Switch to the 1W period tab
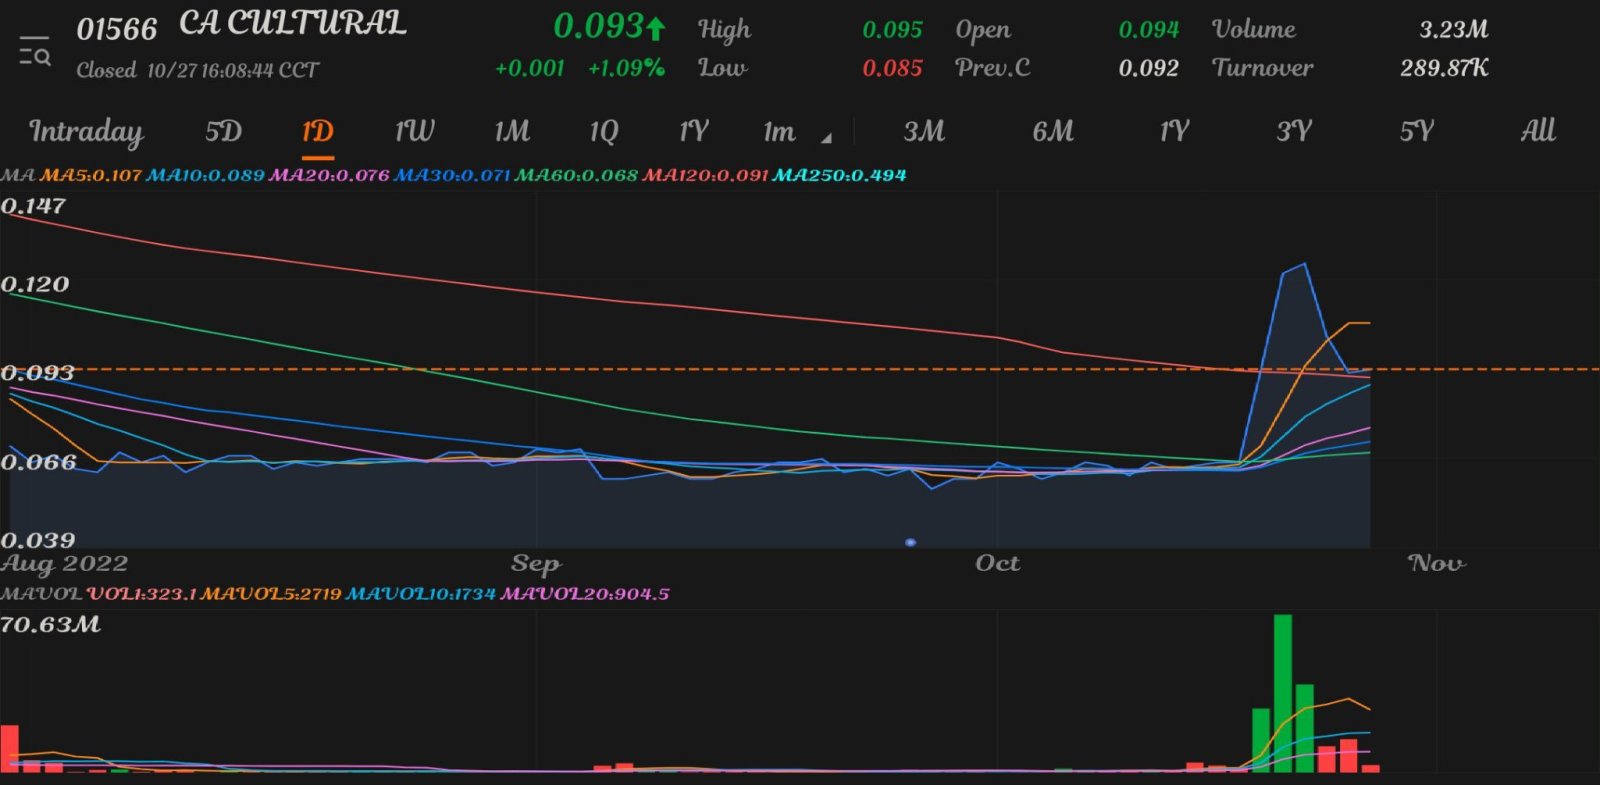 pyautogui.click(x=414, y=131)
